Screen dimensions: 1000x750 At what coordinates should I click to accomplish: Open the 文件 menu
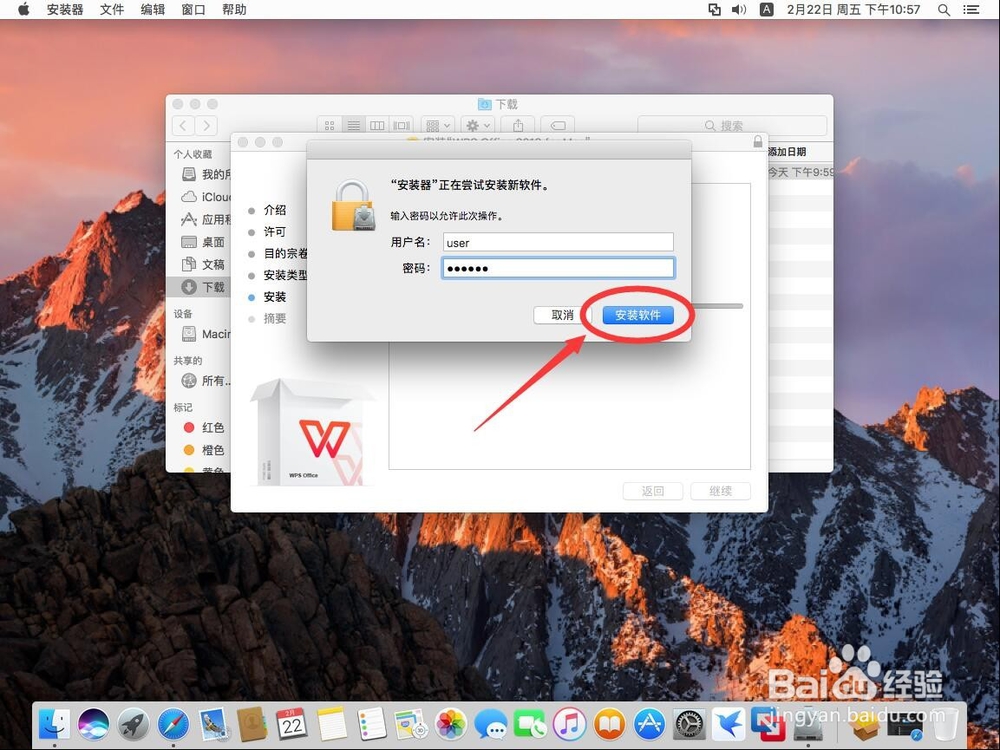click(112, 10)
